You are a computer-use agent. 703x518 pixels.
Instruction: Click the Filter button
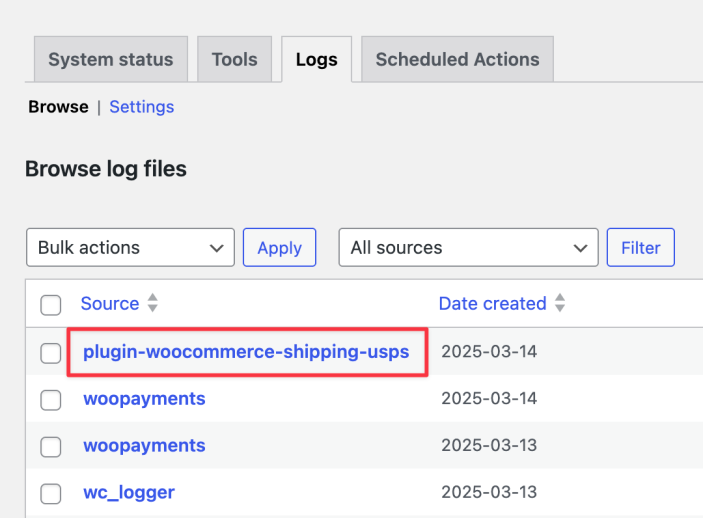tap(640, 248)
